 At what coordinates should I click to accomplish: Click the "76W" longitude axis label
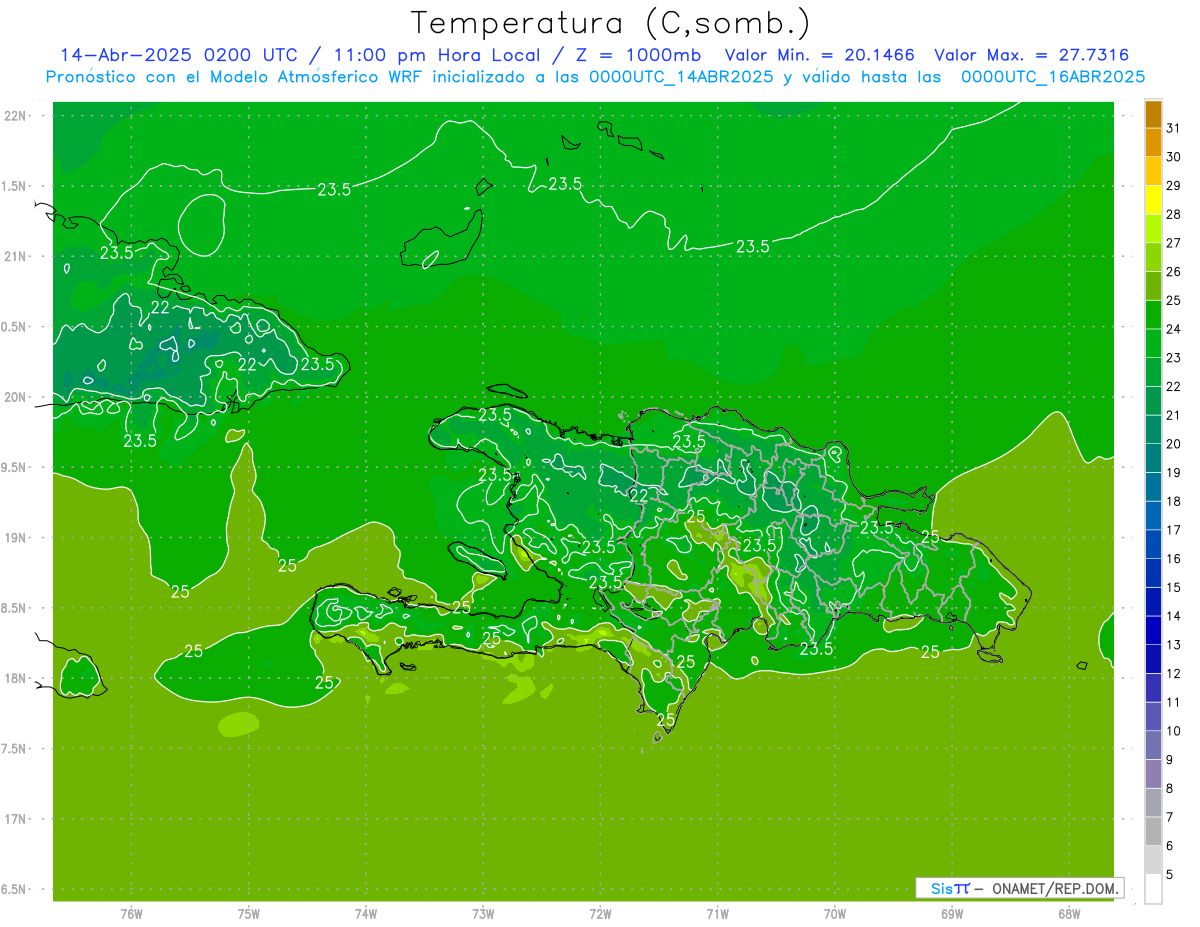(x=132, y=914)
